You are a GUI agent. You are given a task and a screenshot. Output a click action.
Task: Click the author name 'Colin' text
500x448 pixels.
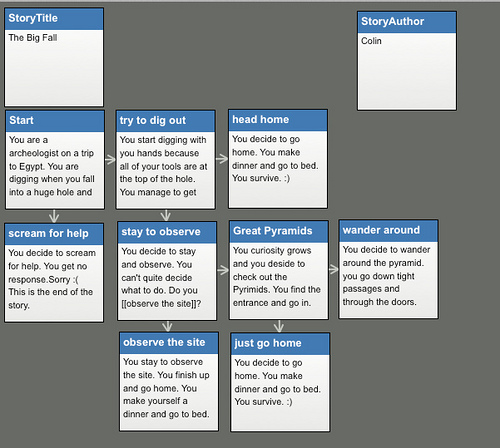[x=371, y=41]
